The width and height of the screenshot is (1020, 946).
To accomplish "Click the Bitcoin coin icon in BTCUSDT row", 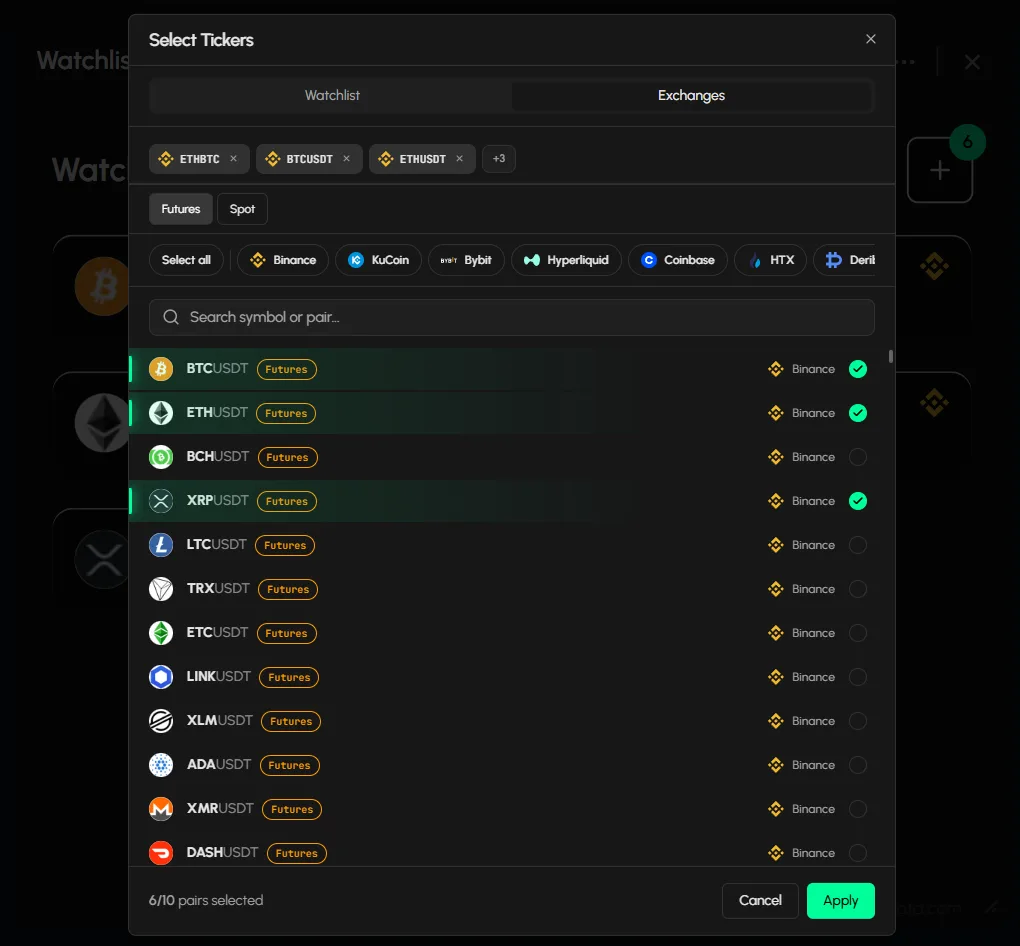I will coord(161,369).
